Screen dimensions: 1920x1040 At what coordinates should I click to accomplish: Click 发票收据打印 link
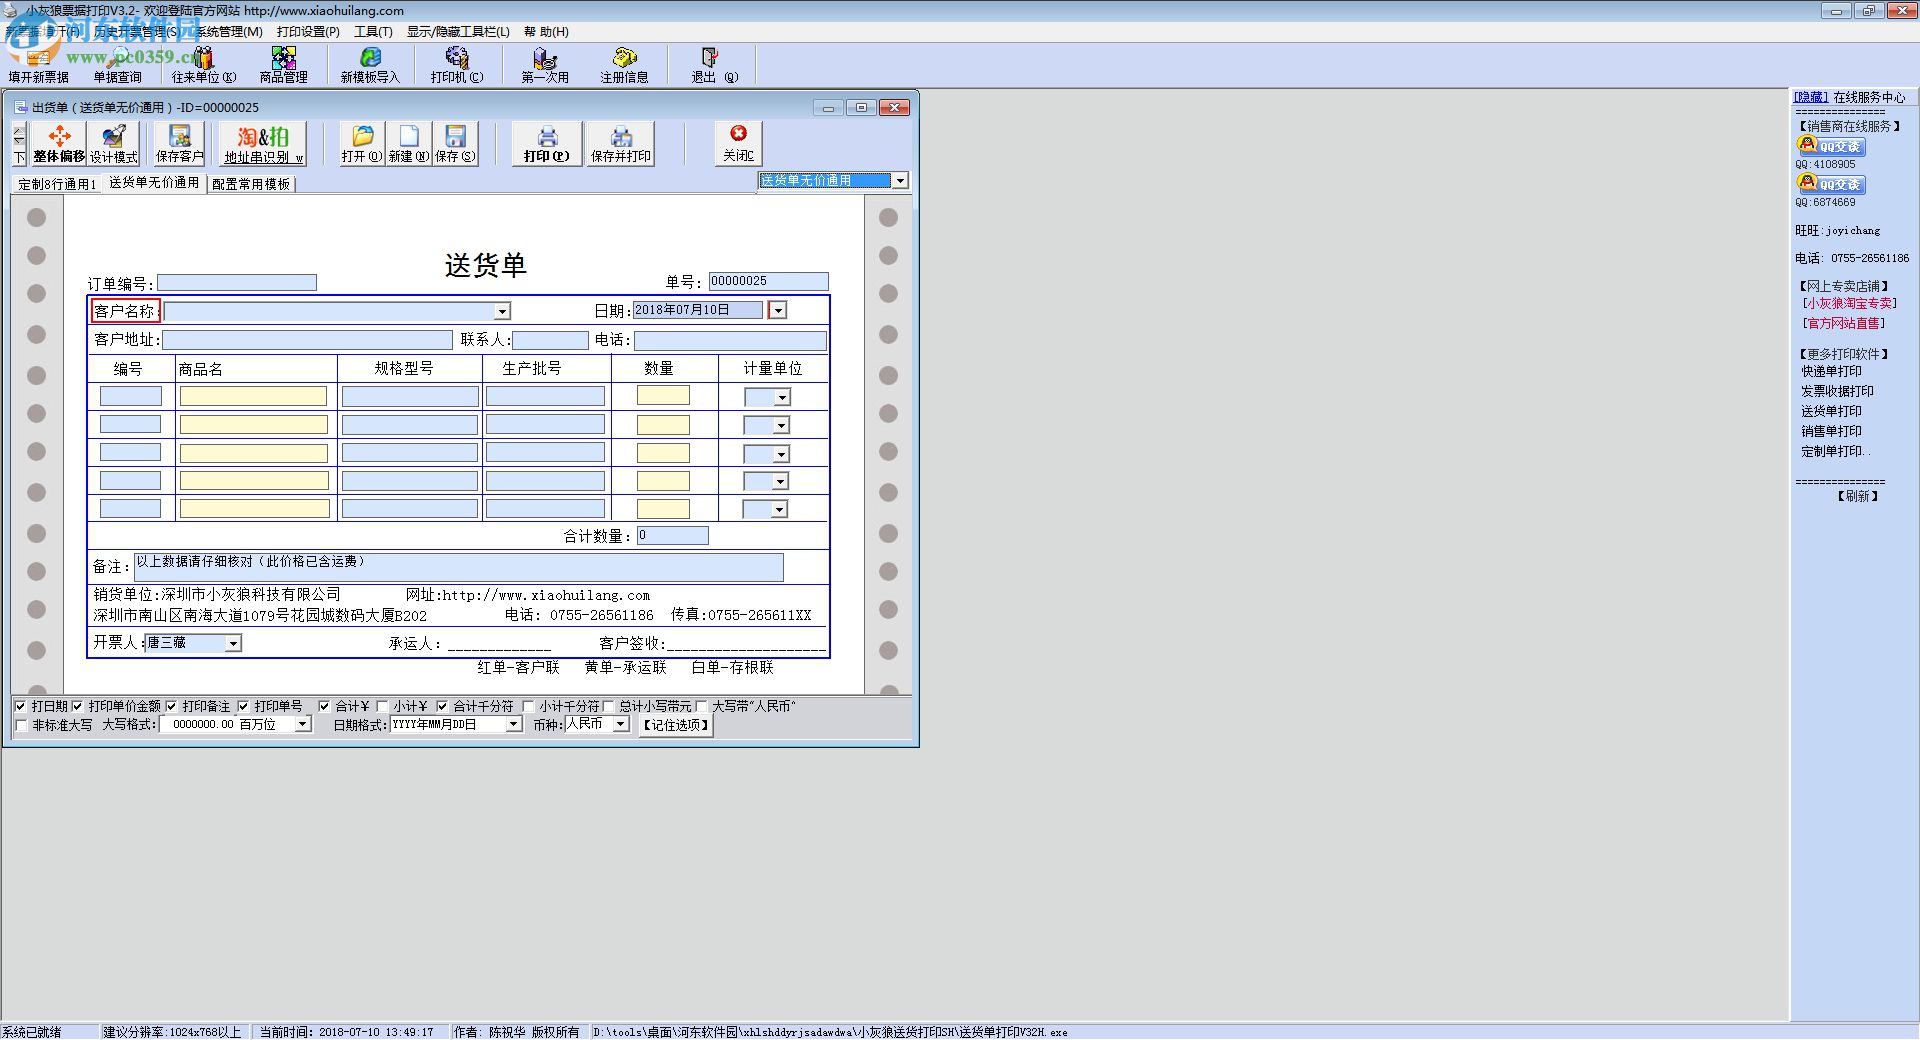pos(1837,391)
